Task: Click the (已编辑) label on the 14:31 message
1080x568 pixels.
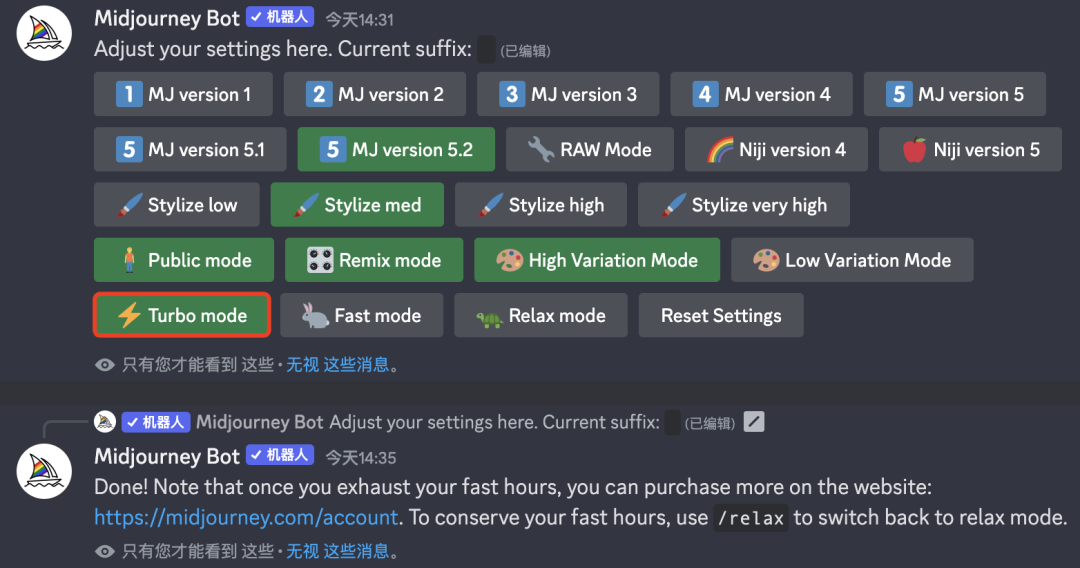Action: (526, 51)
